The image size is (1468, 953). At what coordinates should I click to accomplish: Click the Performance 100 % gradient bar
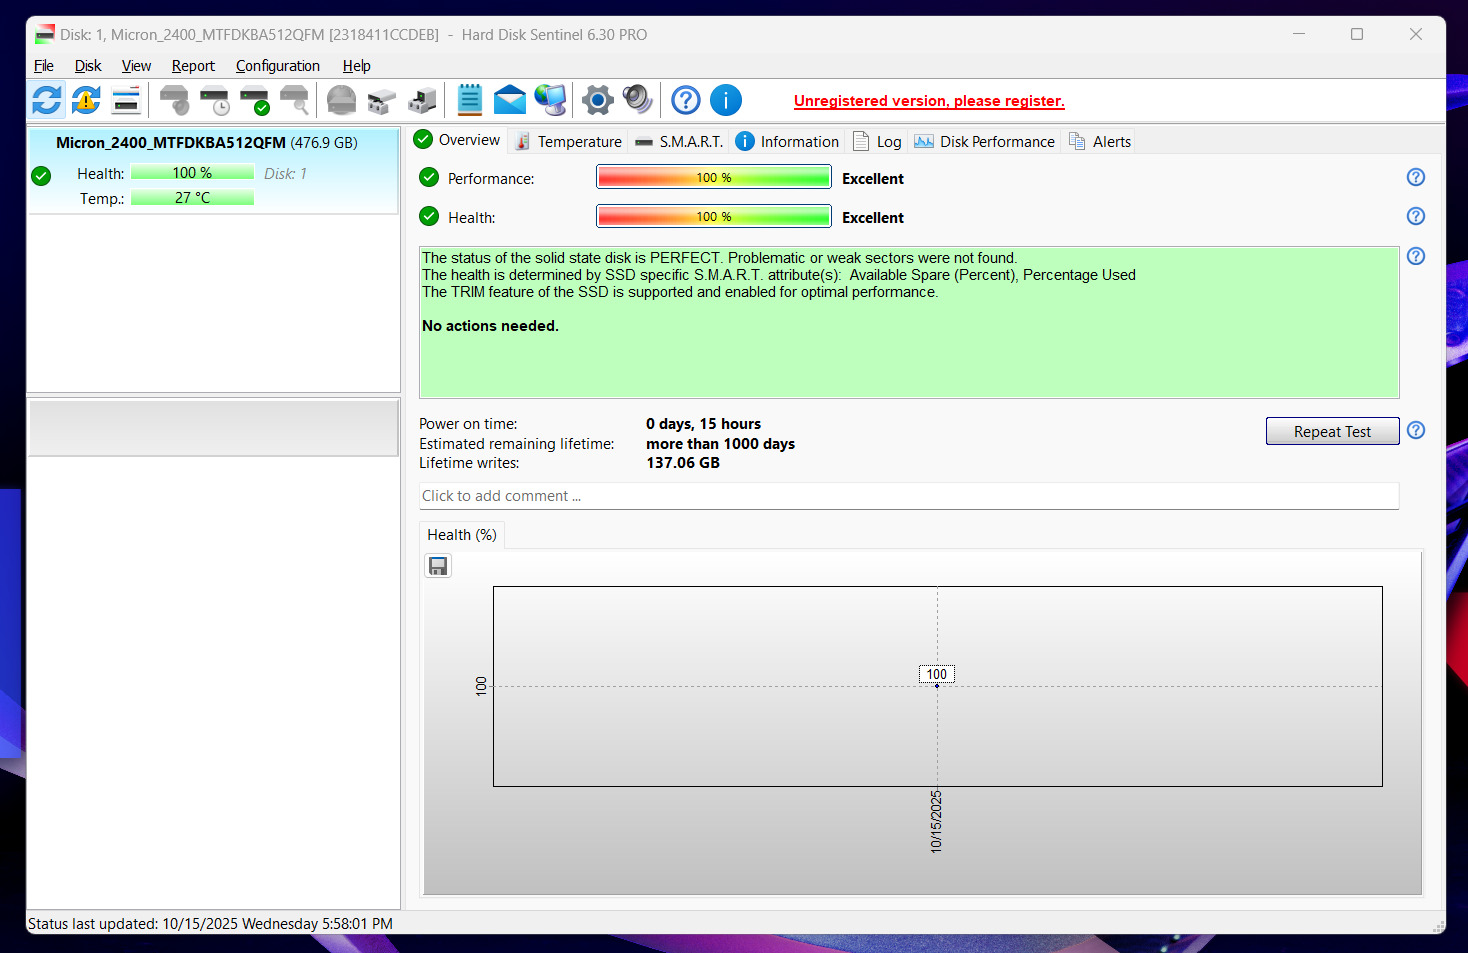tap(714, 178)
